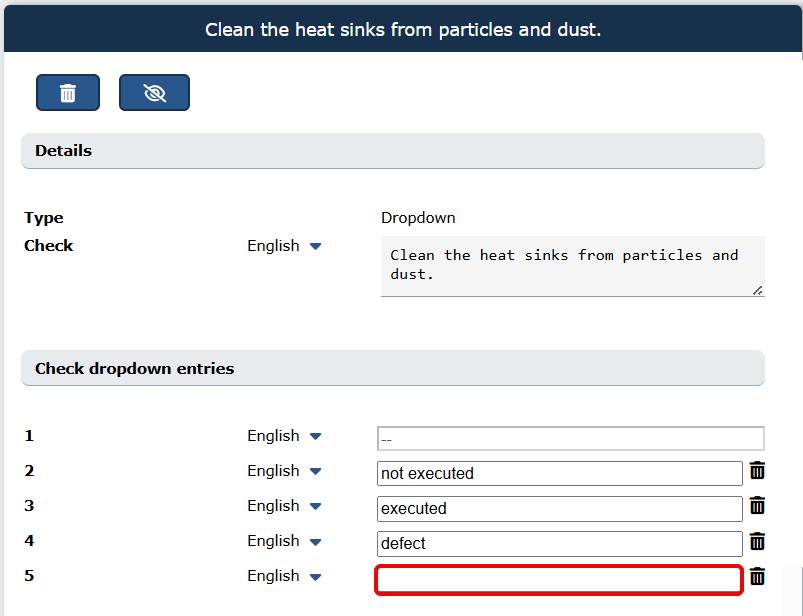Click the 'not executed' input field

(560, 473)
